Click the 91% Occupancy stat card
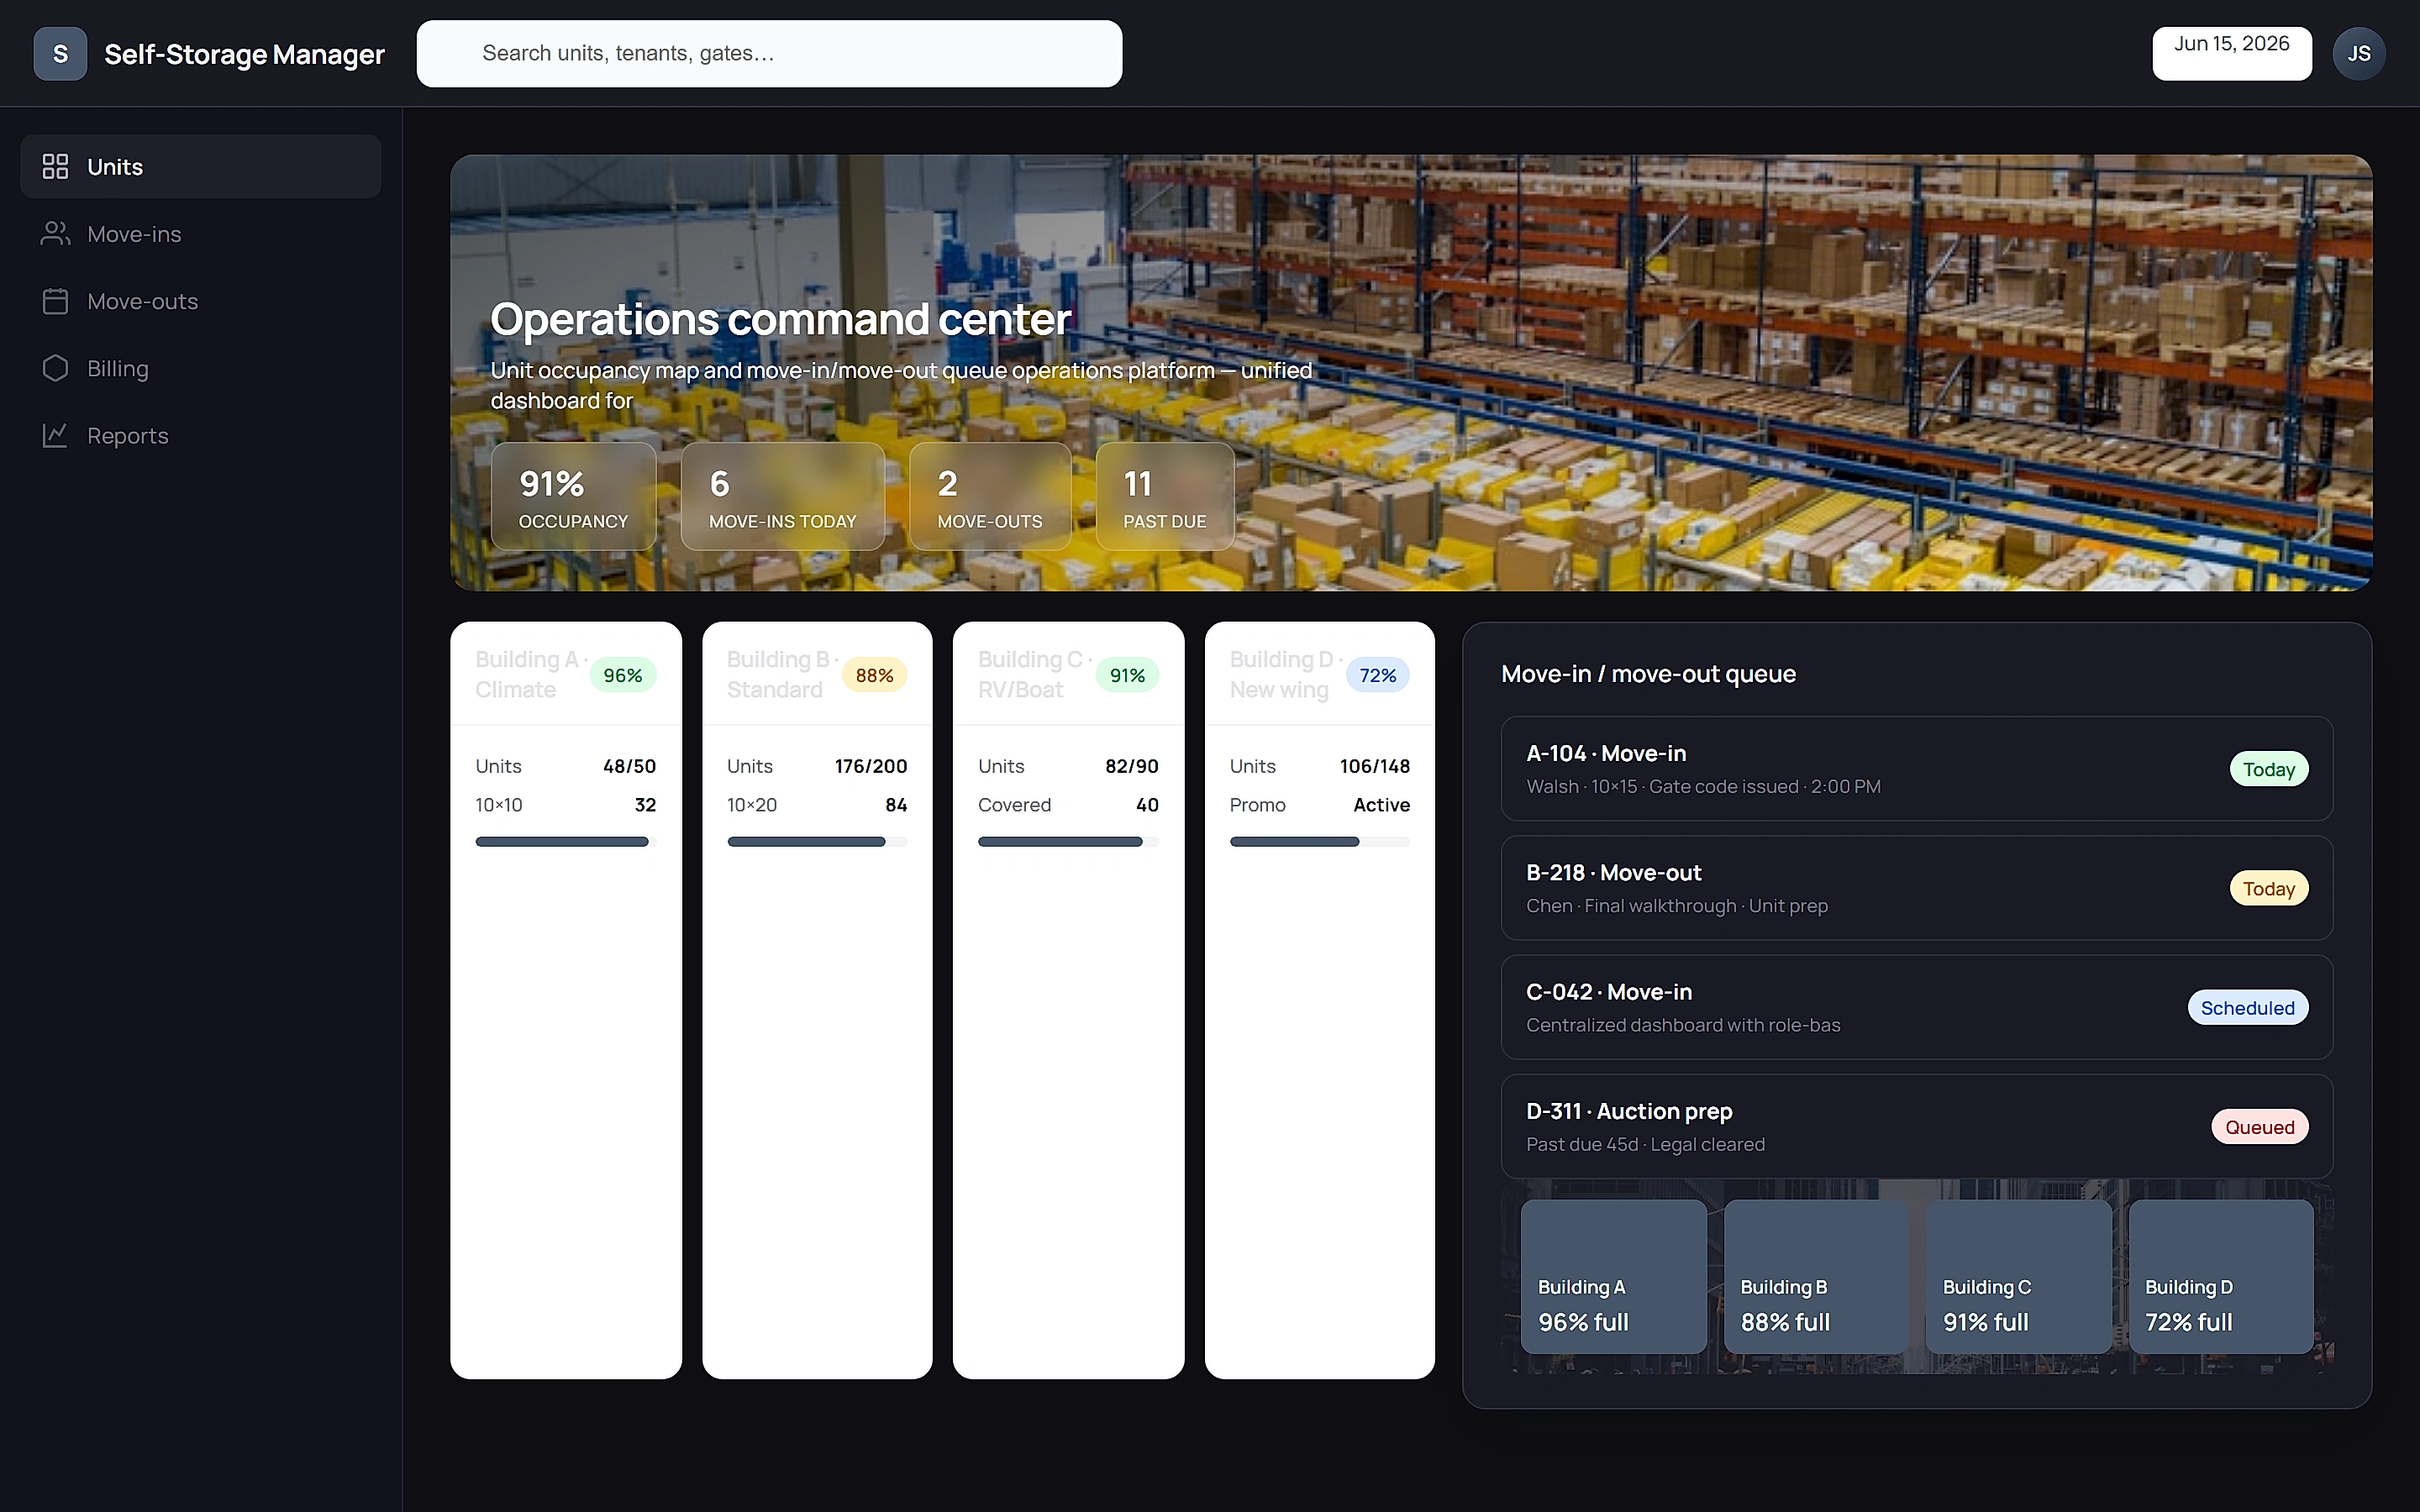This screenshot has width=2420, height=1512. [573, 497]
